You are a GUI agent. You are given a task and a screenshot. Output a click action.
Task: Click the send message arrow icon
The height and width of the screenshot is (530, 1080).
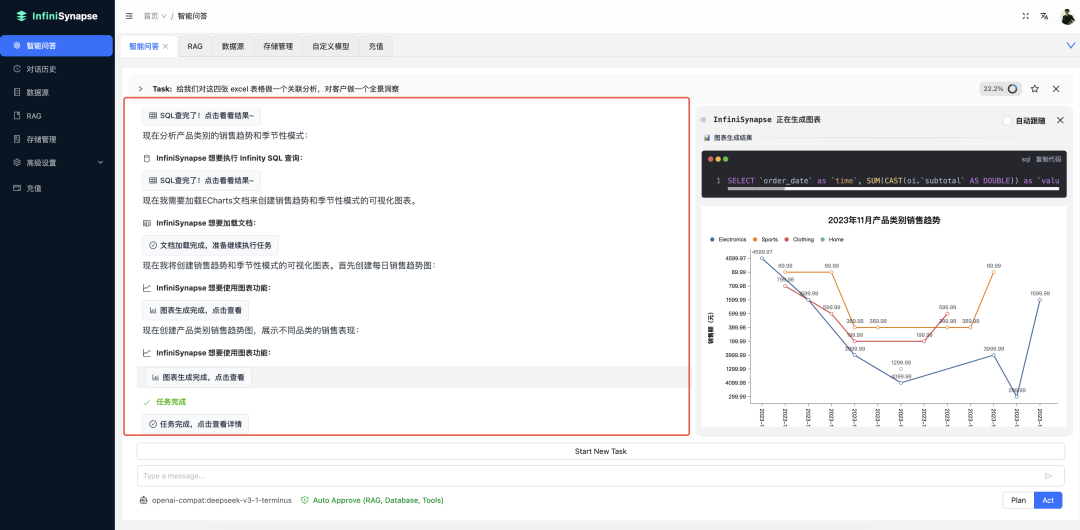pos(1049,476)
